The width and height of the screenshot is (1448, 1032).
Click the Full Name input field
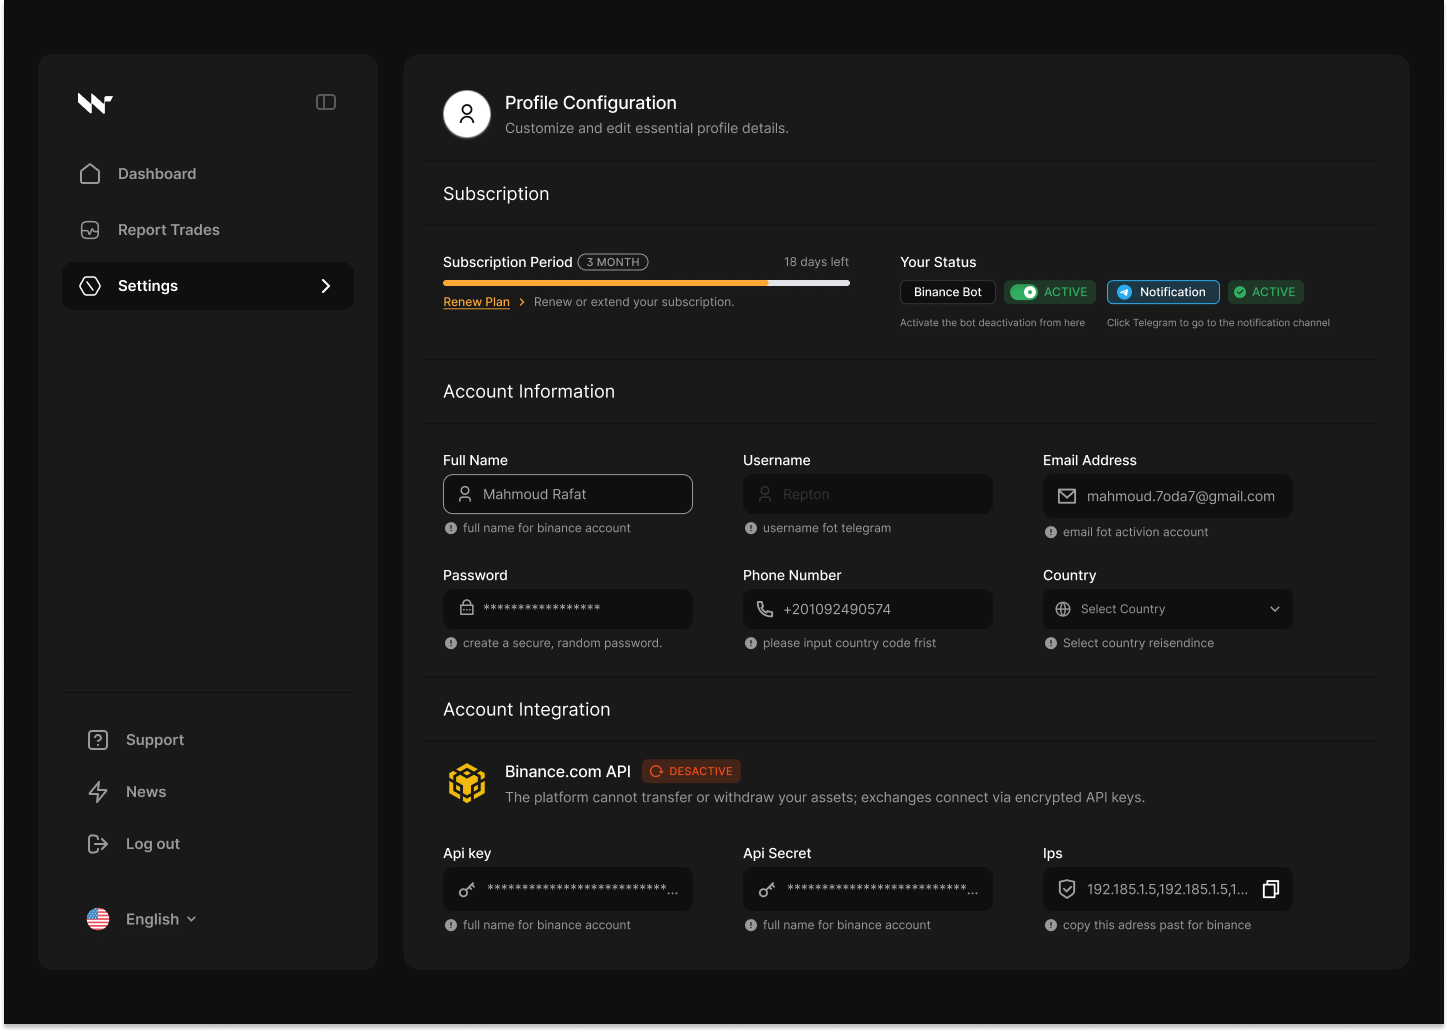[x=567, y=494]
